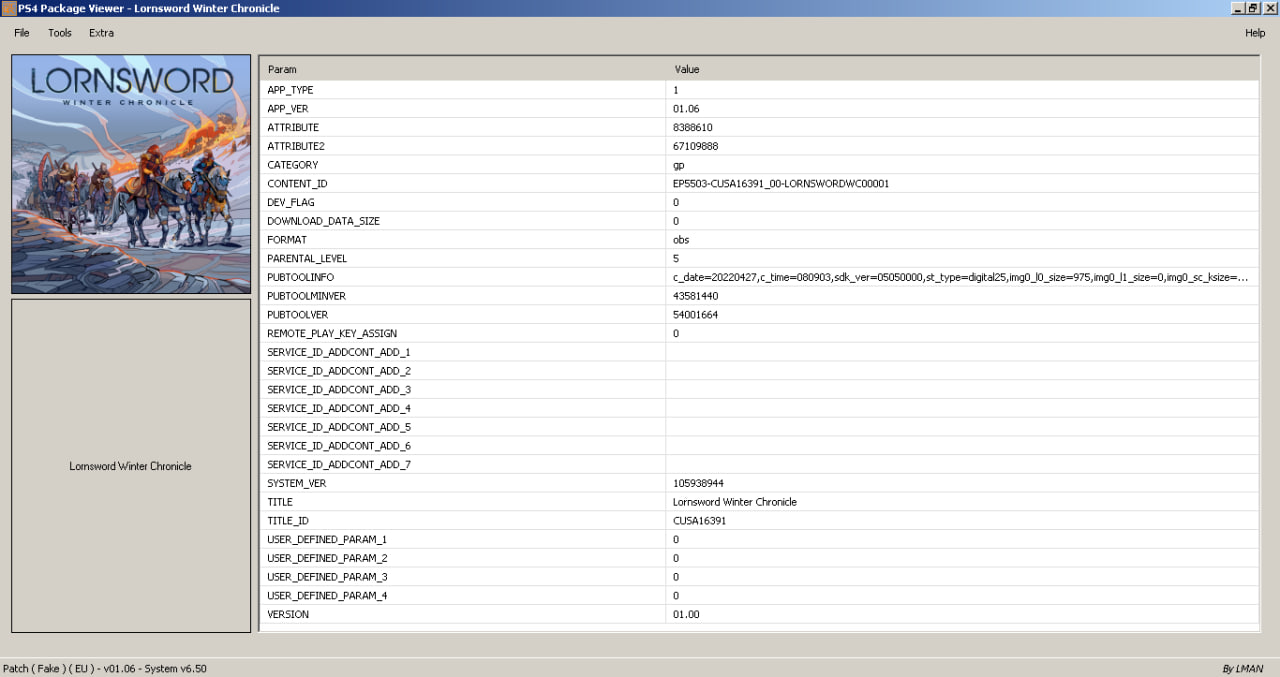Viewport: 1280px width, 677px height.
Task: Click the SERVICE_ID_ADDCONT_ADD_2 row
Action: point(759,371)
